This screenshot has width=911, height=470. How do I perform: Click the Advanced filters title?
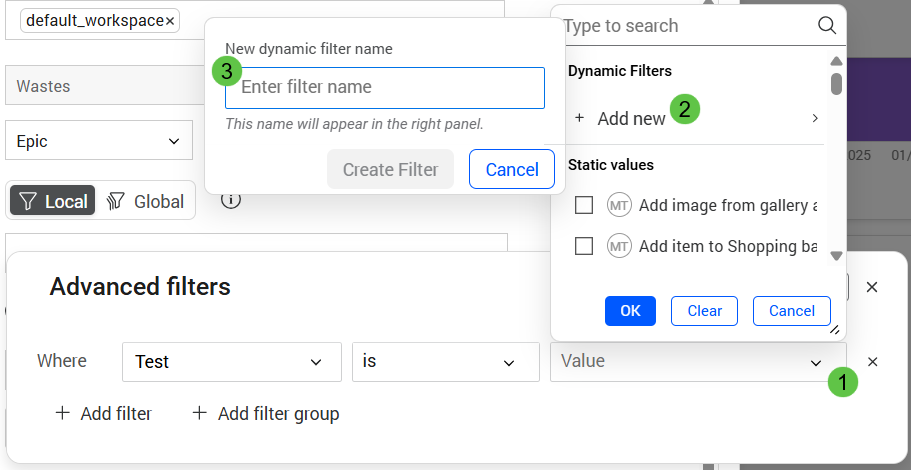coord(140,286)
